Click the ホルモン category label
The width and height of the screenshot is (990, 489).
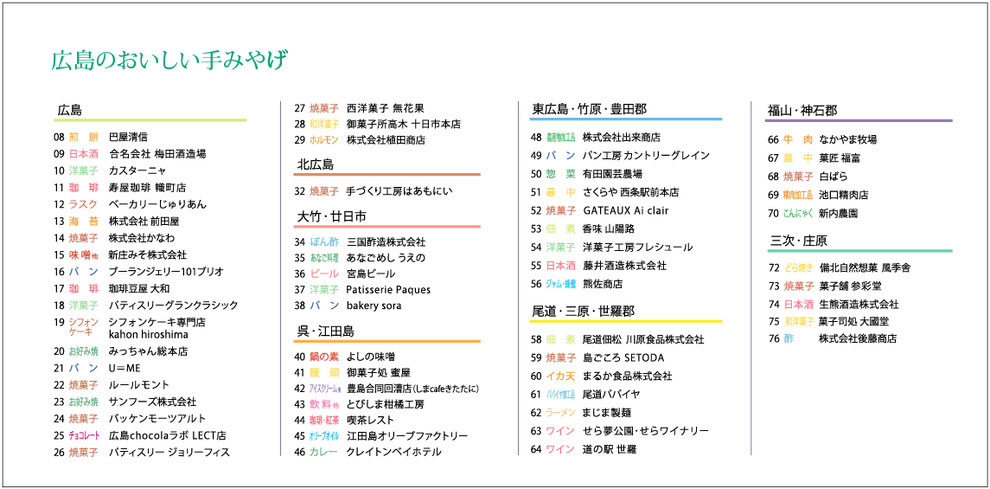pyautogui.click(x=324, y=140)
